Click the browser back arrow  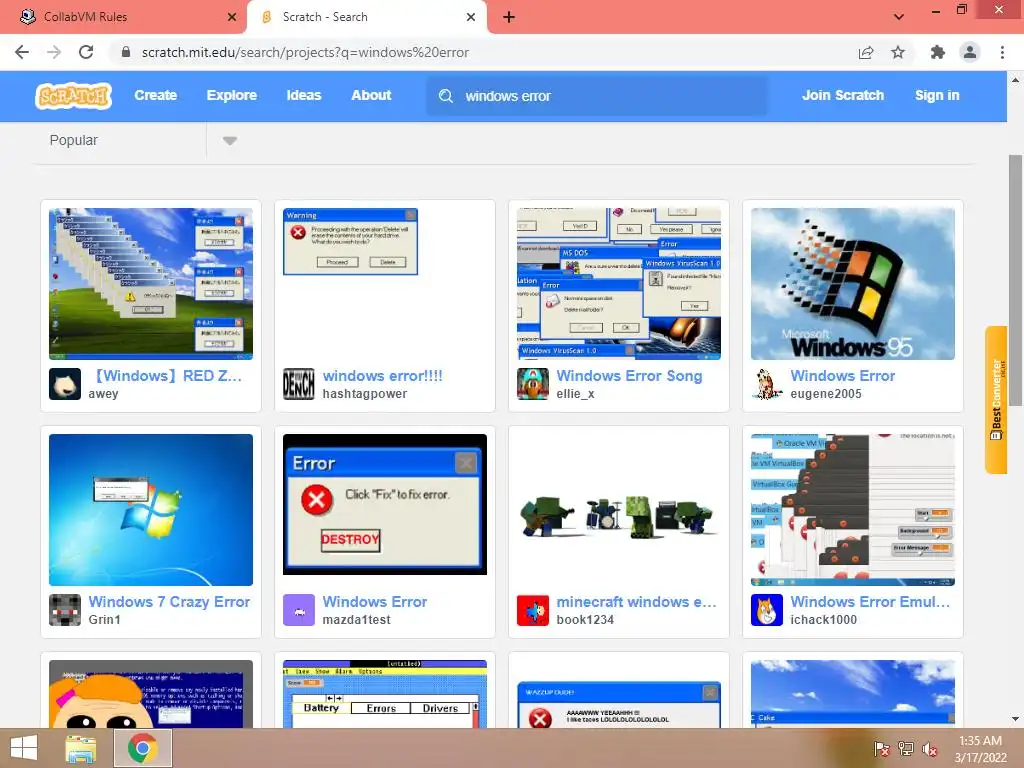click(22, 52)
